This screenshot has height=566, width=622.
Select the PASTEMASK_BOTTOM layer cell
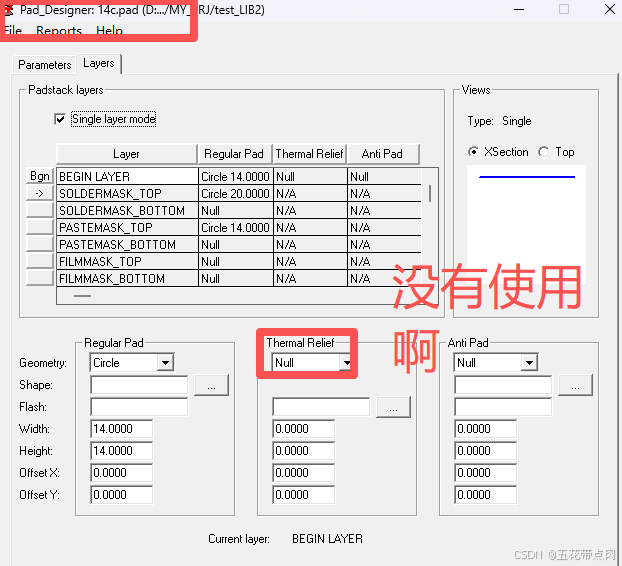(127, 245)
